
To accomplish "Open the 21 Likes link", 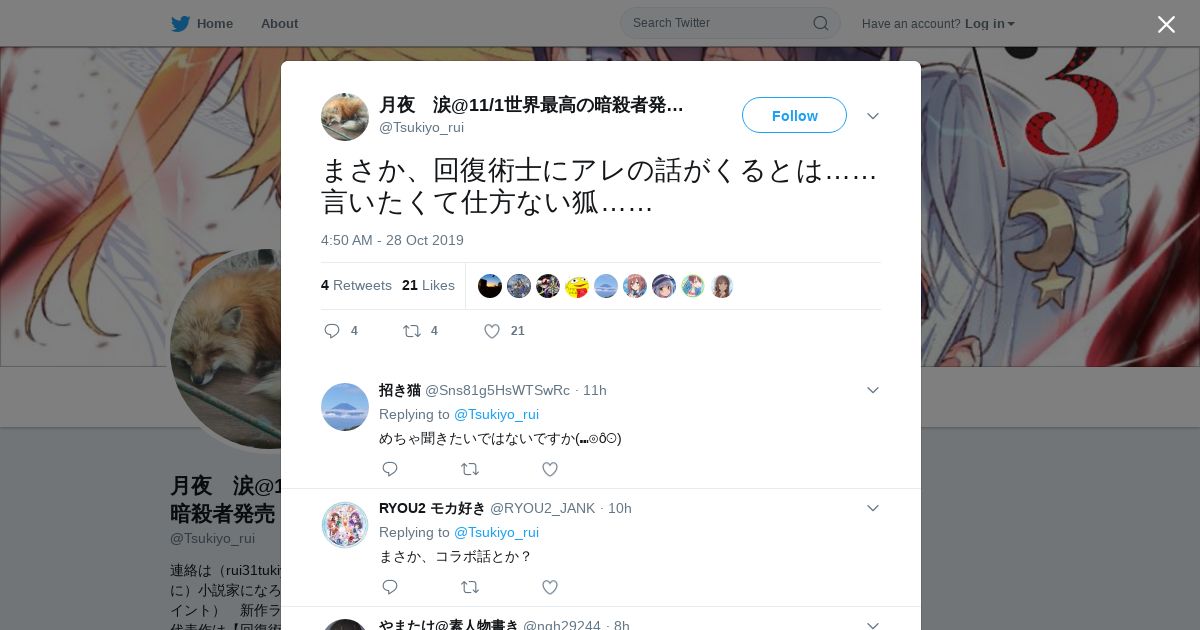I will (428, 285).
